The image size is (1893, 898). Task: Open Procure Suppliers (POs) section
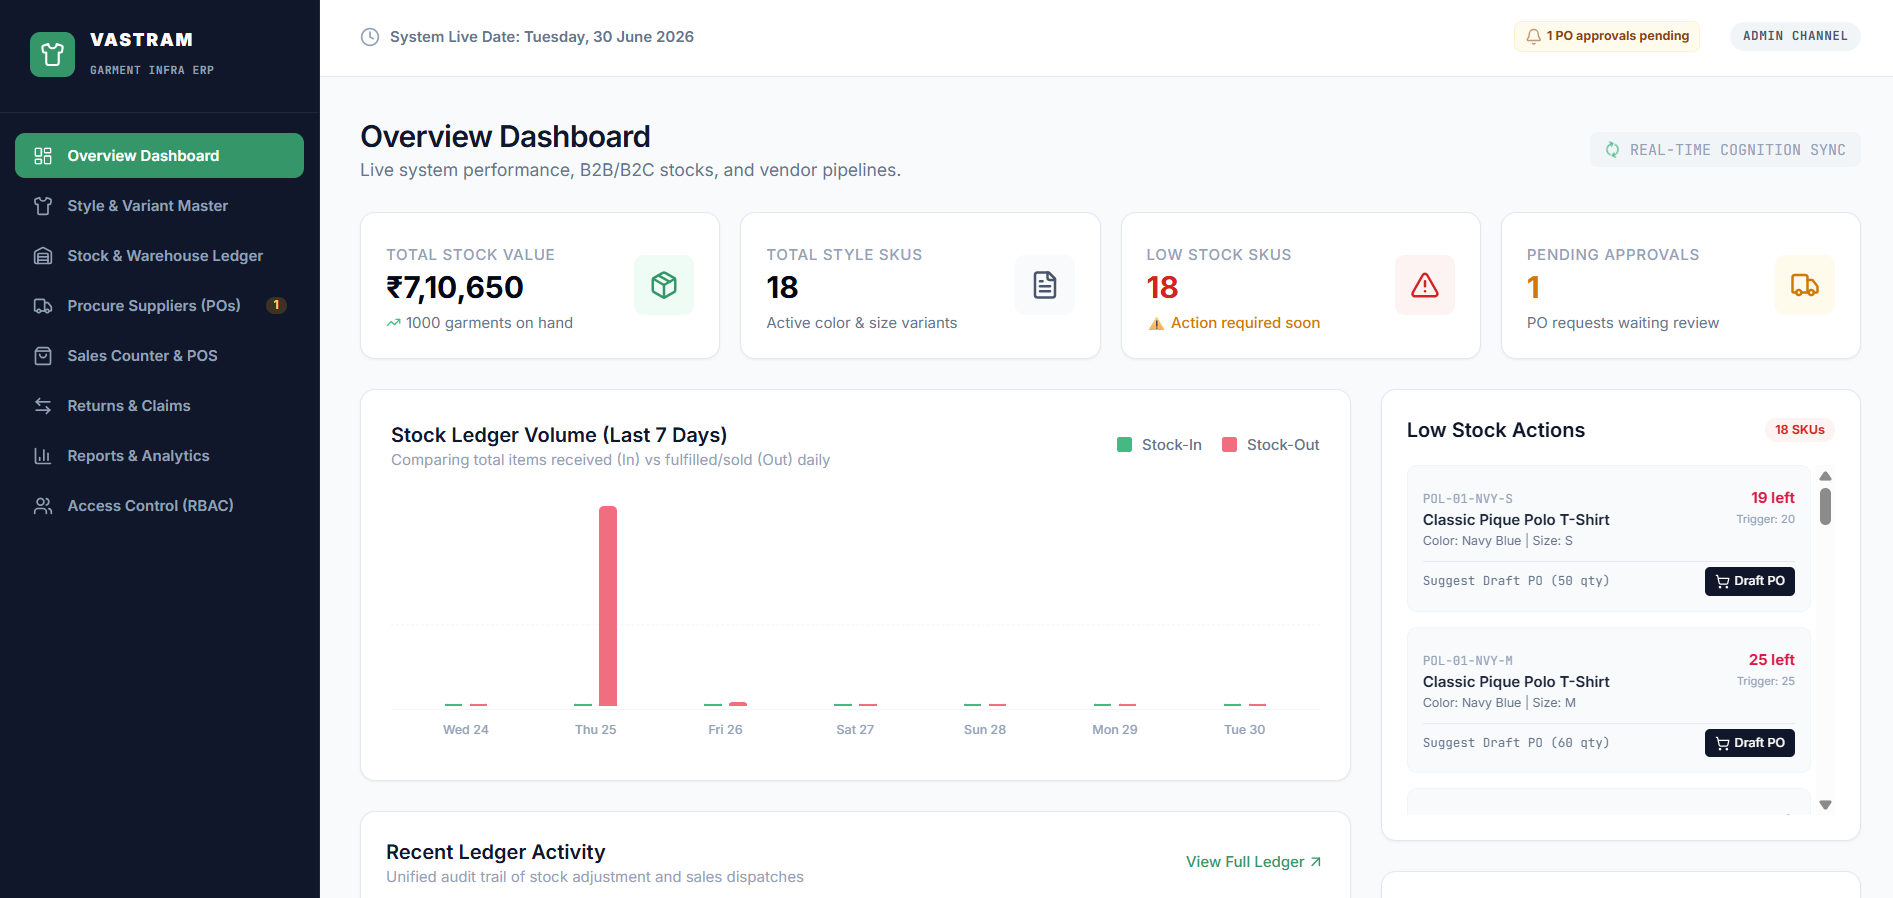click(159, 306)
